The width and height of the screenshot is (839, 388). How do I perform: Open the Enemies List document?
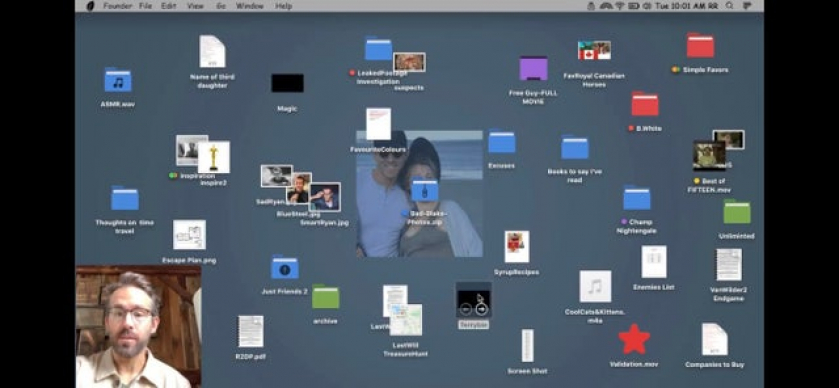654,262
